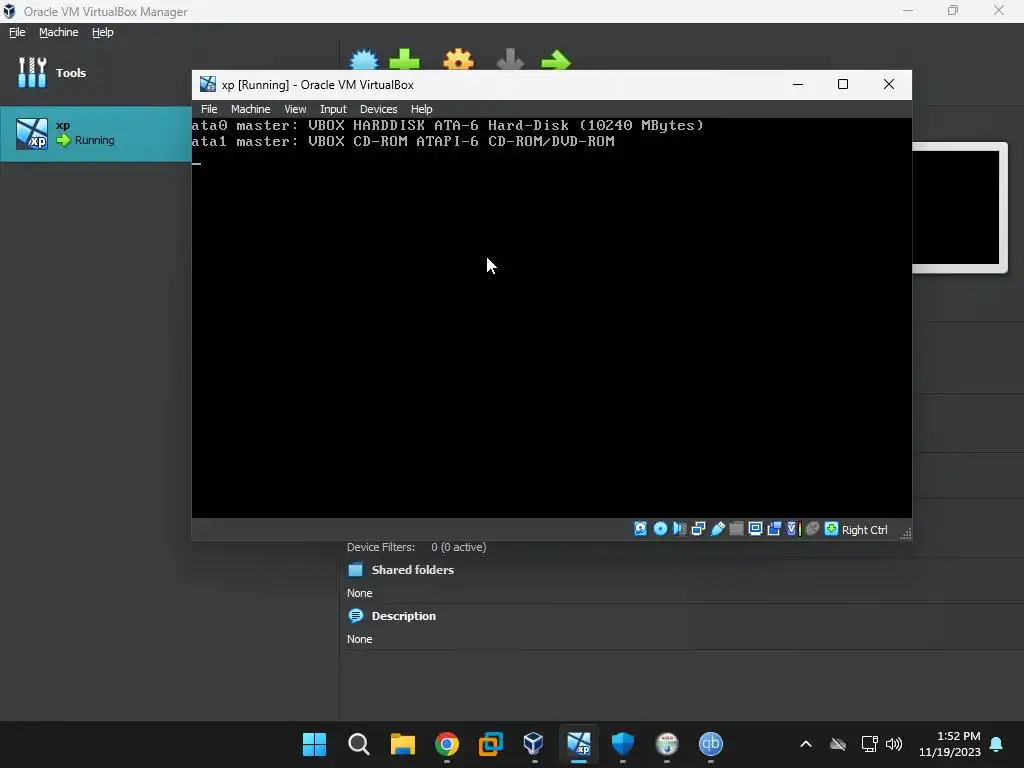The height and width of the screenshot is (768, 1024).
Task: Click the keyboard capture arrow icon
Action: pos(831,529)
